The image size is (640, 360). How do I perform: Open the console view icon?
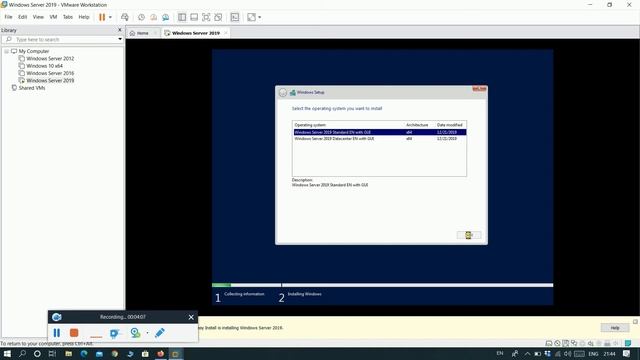point(235,17)
